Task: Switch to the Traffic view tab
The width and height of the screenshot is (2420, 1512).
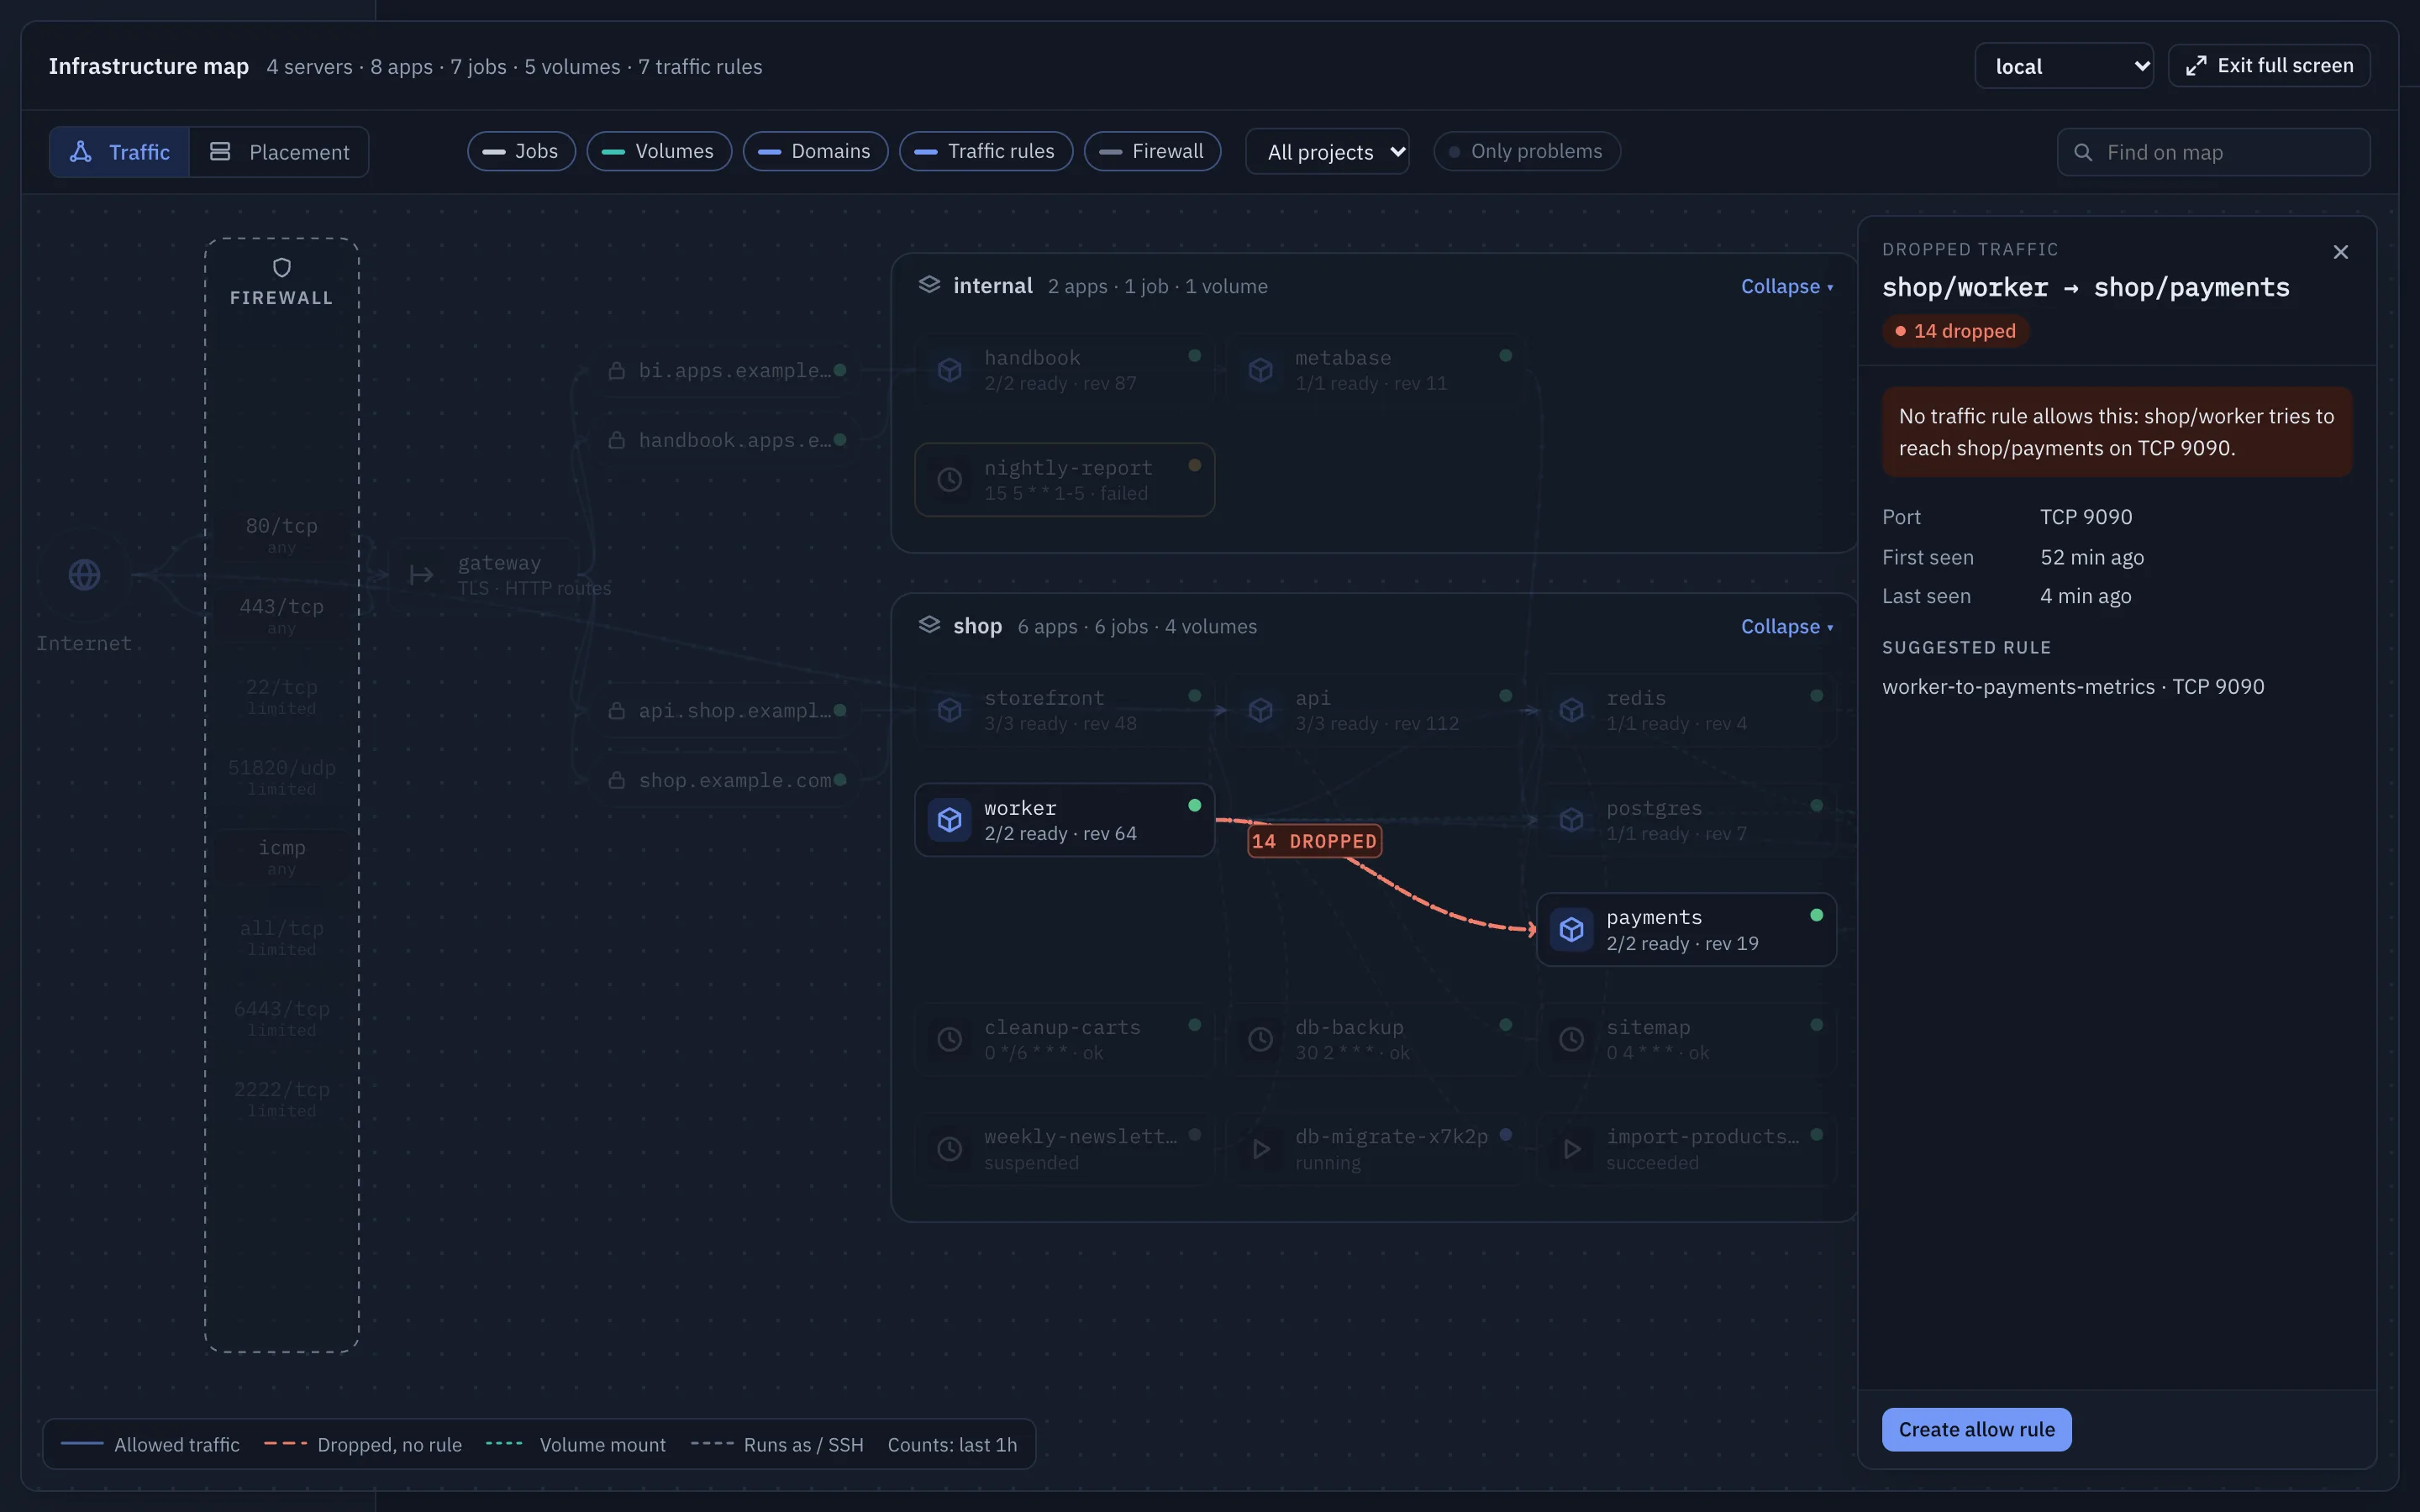Action: (x=119, y=152)
